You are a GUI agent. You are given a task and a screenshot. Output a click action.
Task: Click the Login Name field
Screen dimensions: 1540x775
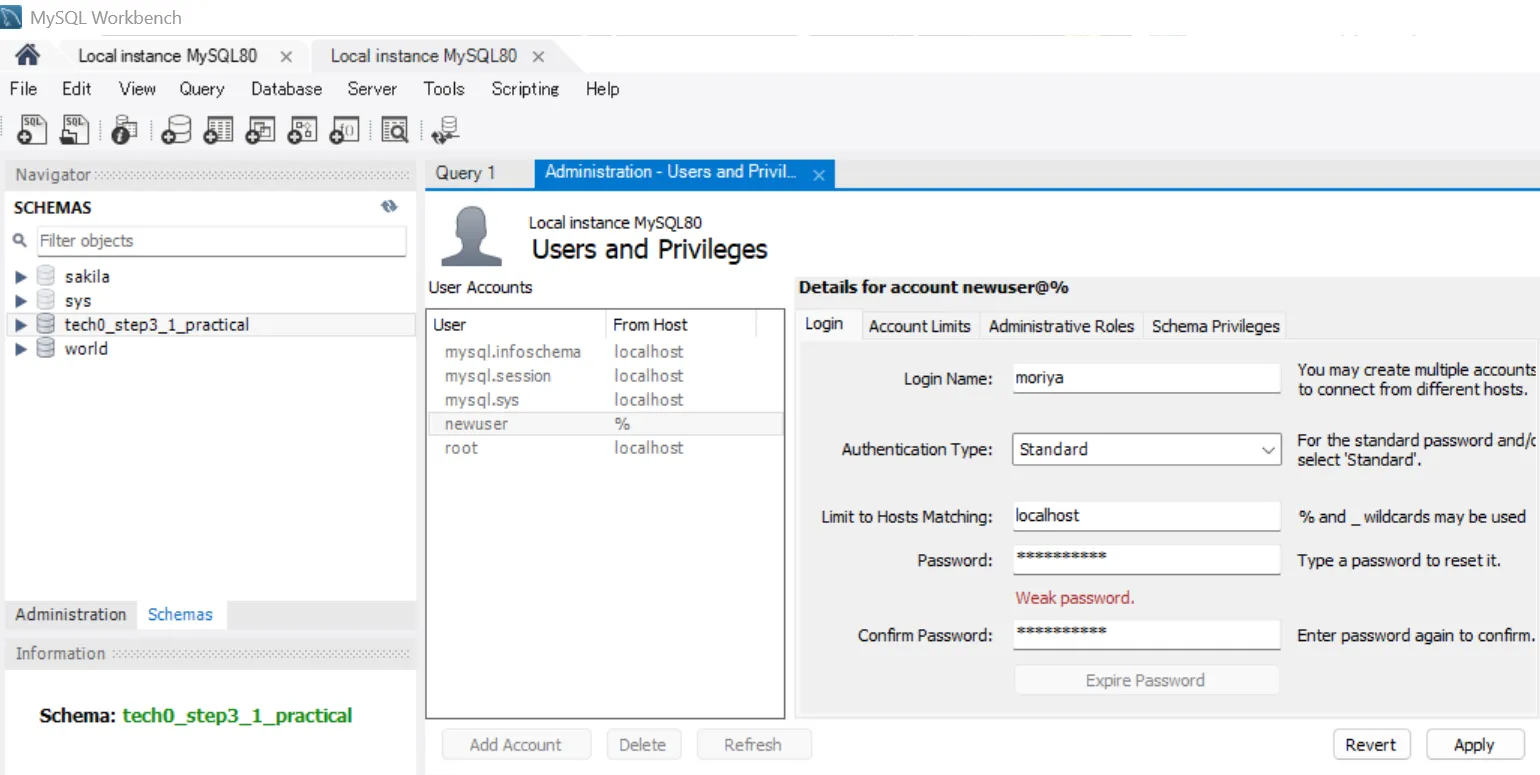(x=1146, y=379)
